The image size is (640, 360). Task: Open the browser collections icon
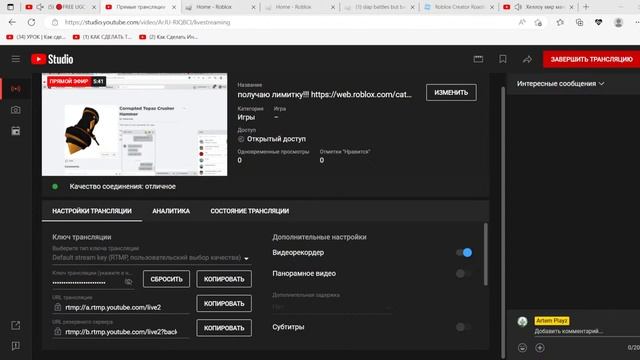[x=579, y=22]
